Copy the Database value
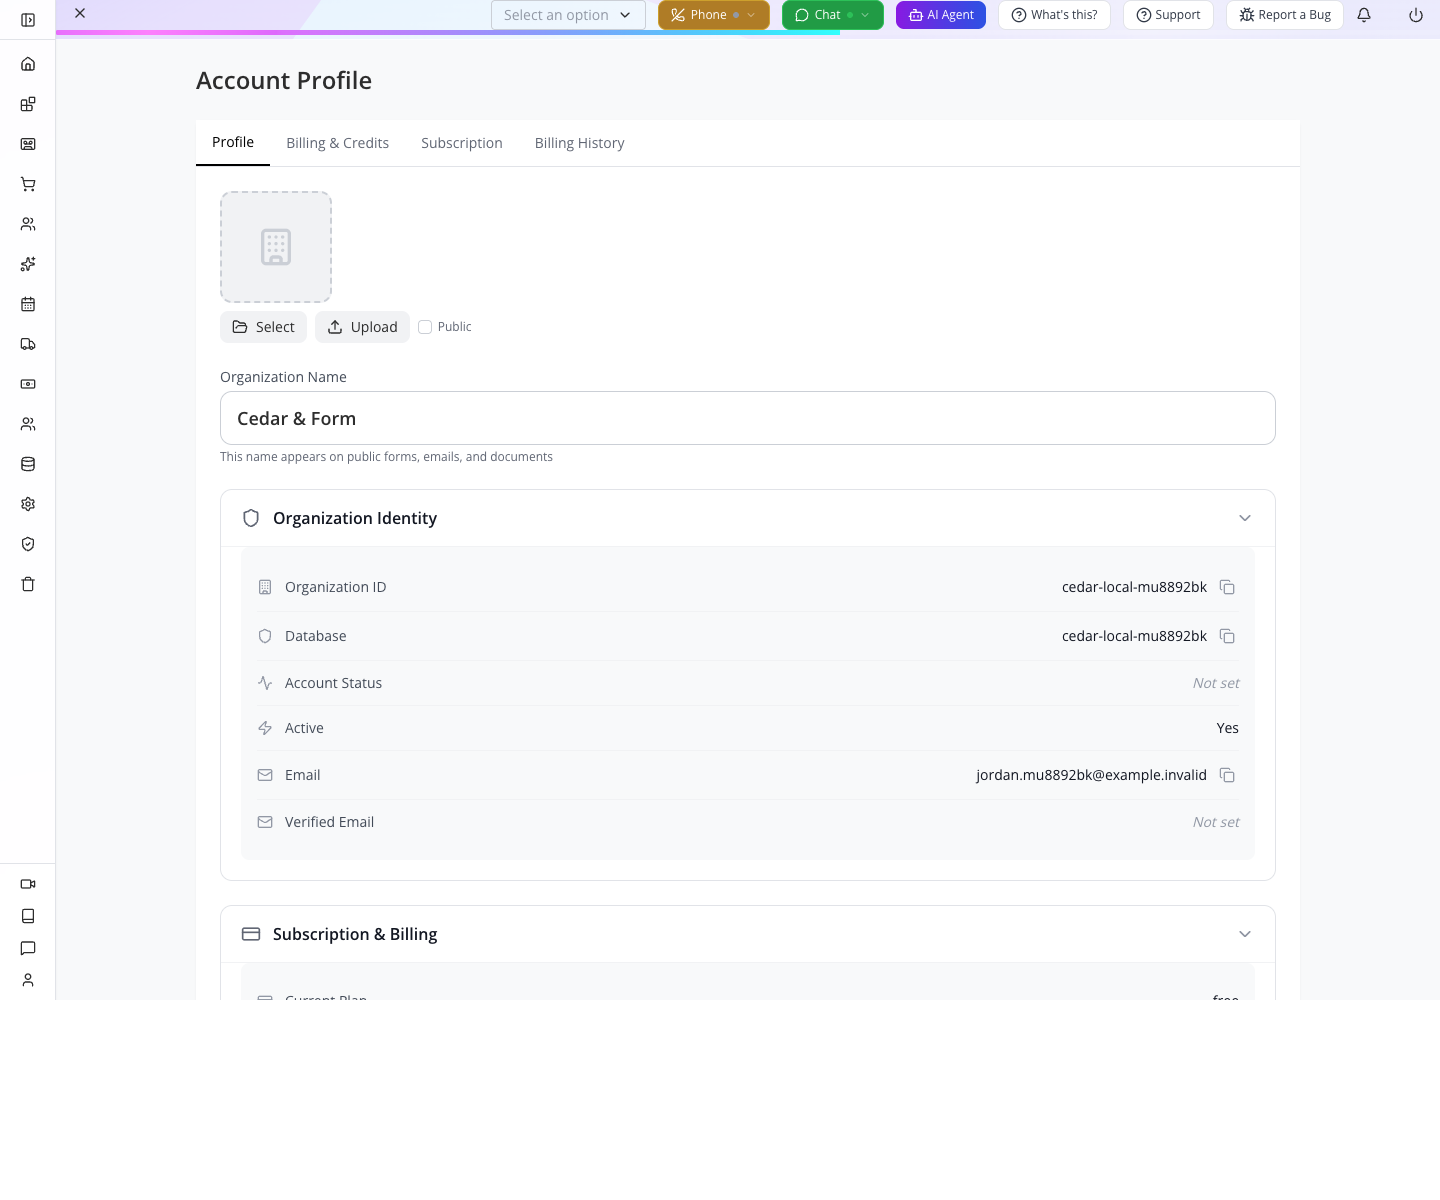The width and height of the screenshot is (1440, 1200). 1227,636
